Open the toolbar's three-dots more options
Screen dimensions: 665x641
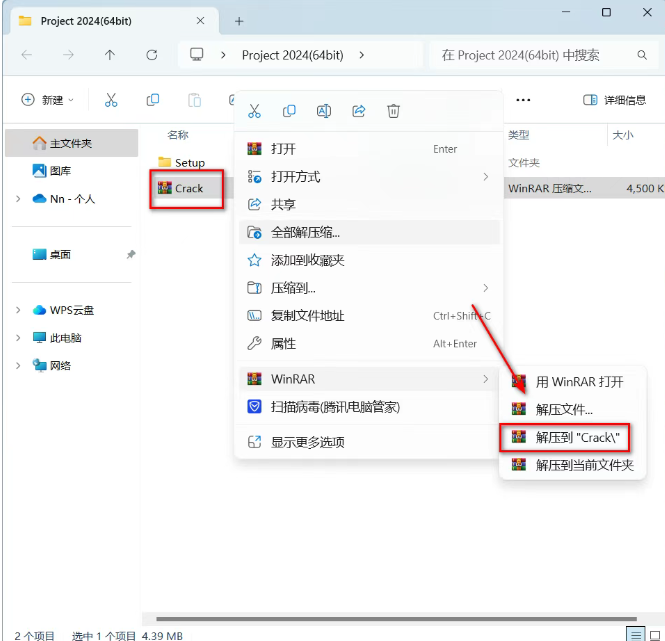[523, 100]
